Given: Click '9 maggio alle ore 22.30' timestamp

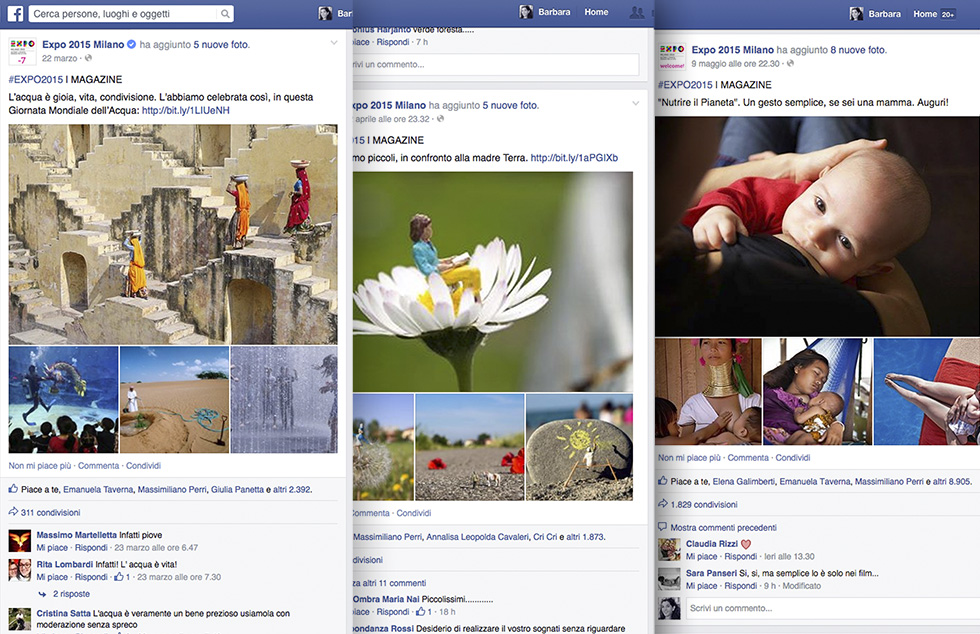Looking at the screenshot, I should [x=736, y=64].
